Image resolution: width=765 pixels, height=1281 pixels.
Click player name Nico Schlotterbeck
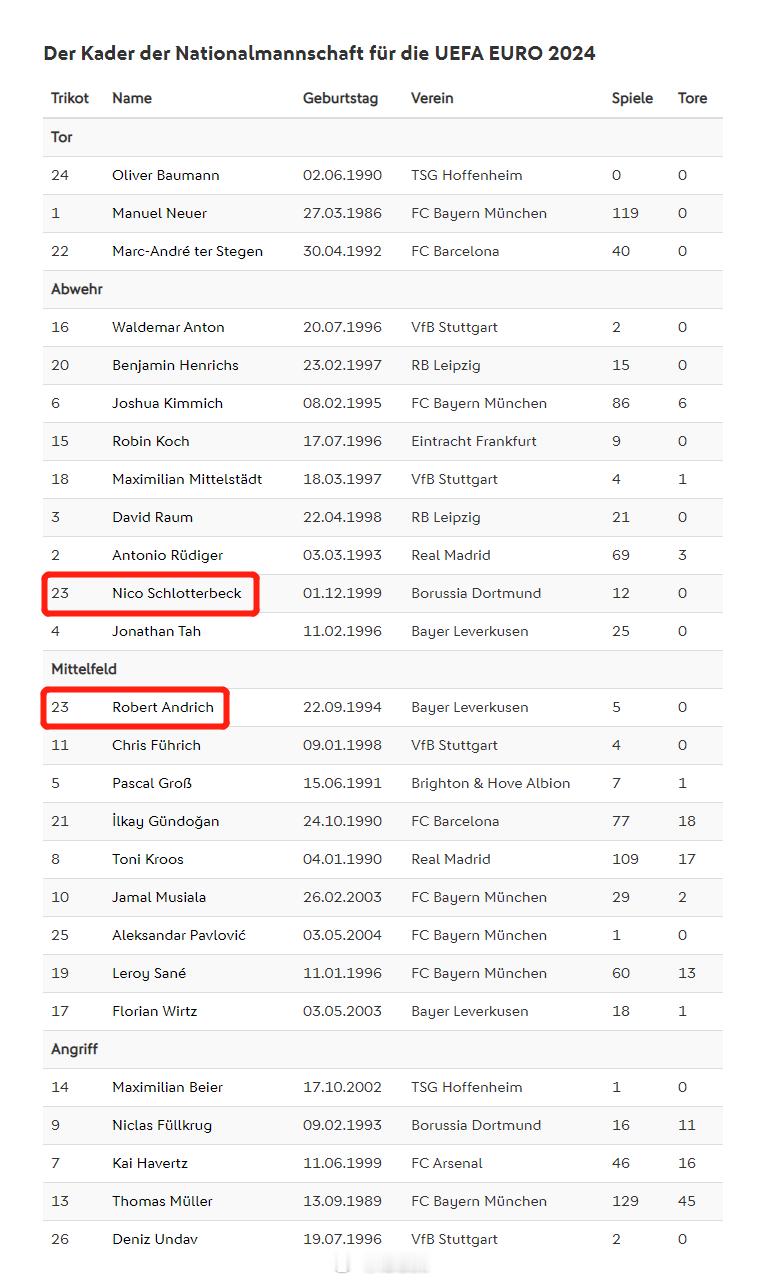[177, 593]
